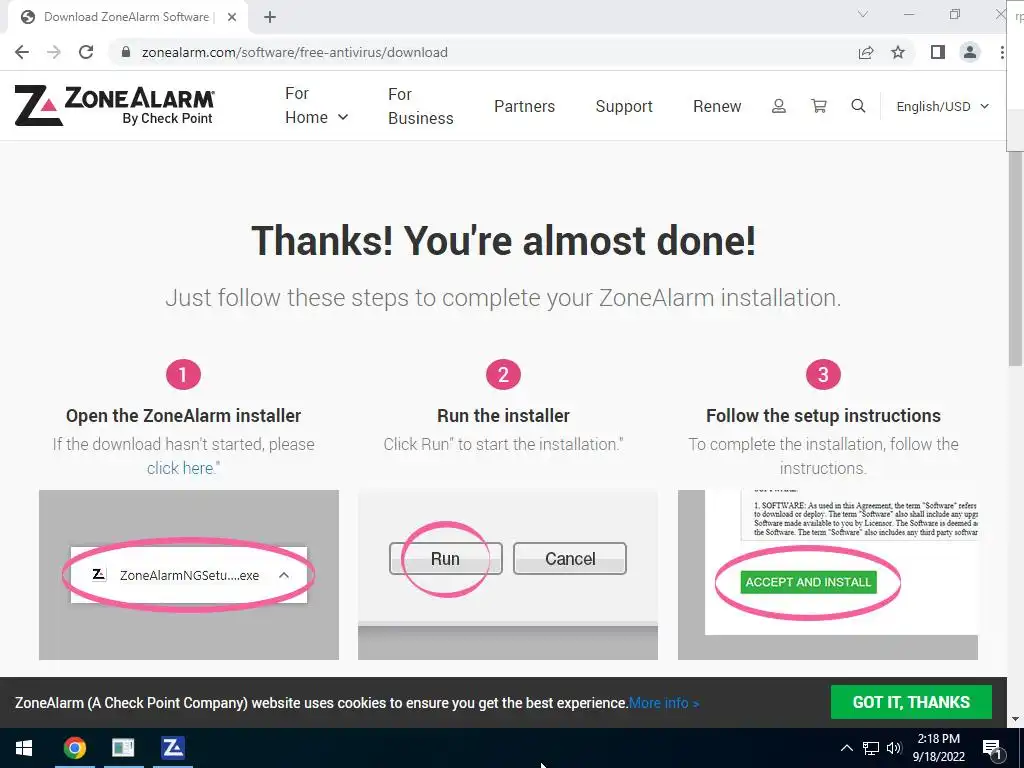Click 'Follow the setup instructions' step title
The width and height of the screenshot is (1024, 768).
click(824, 415)
